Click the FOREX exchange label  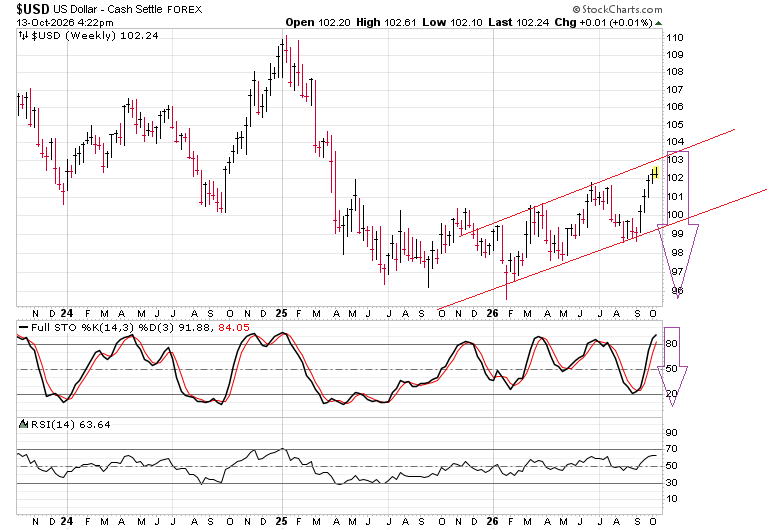[184, 10]
